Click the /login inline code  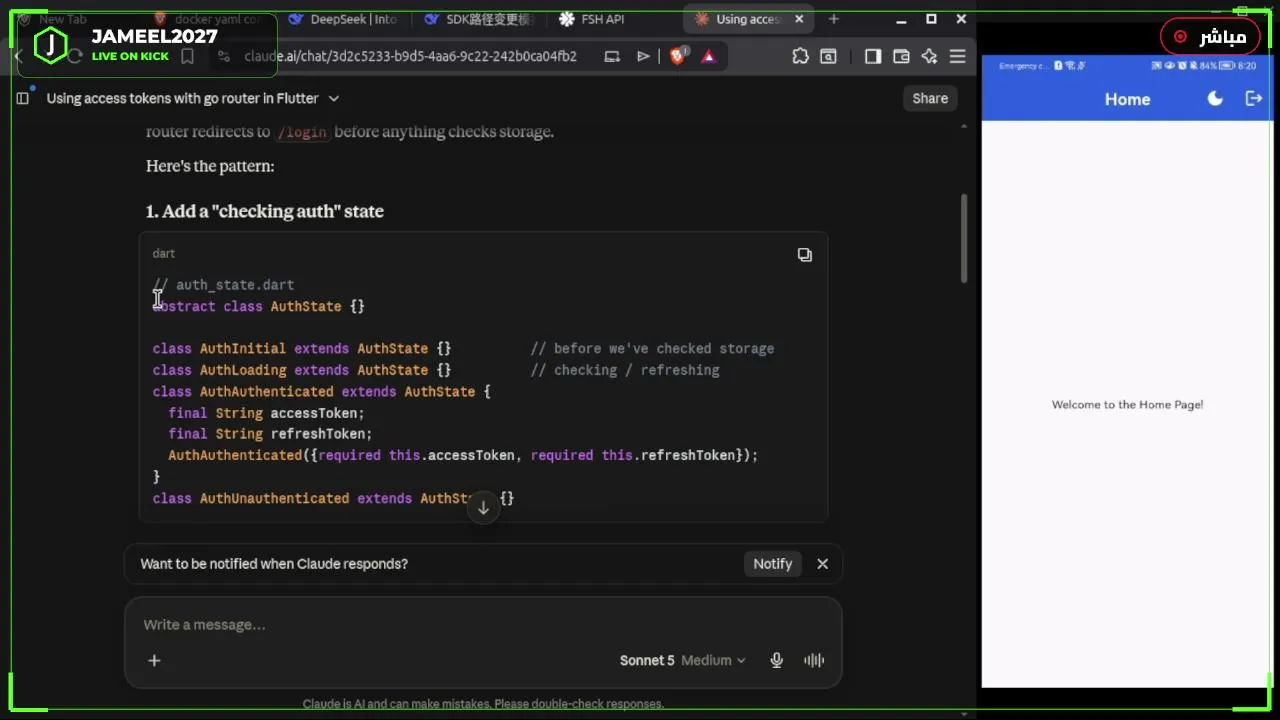click(302, 132)
